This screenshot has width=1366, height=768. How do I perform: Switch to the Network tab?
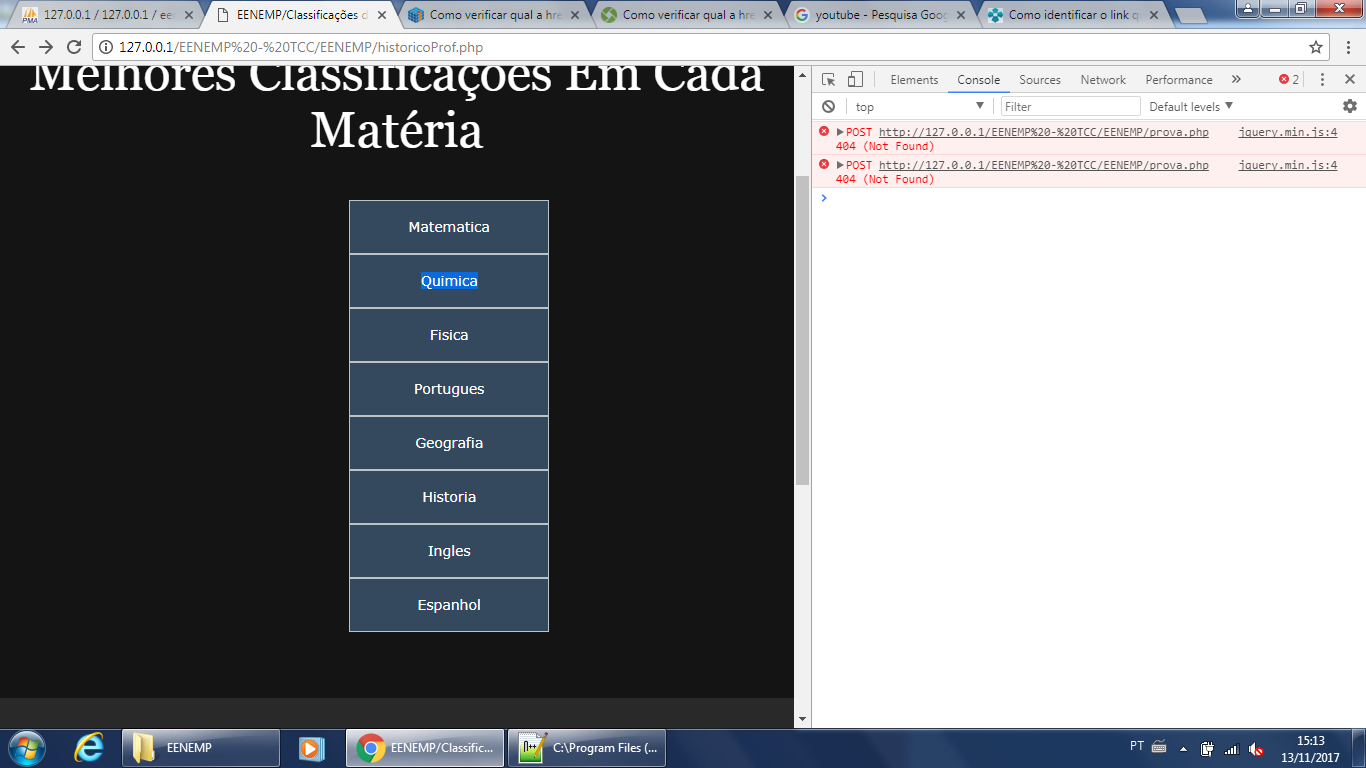[x=1102, y=80]
